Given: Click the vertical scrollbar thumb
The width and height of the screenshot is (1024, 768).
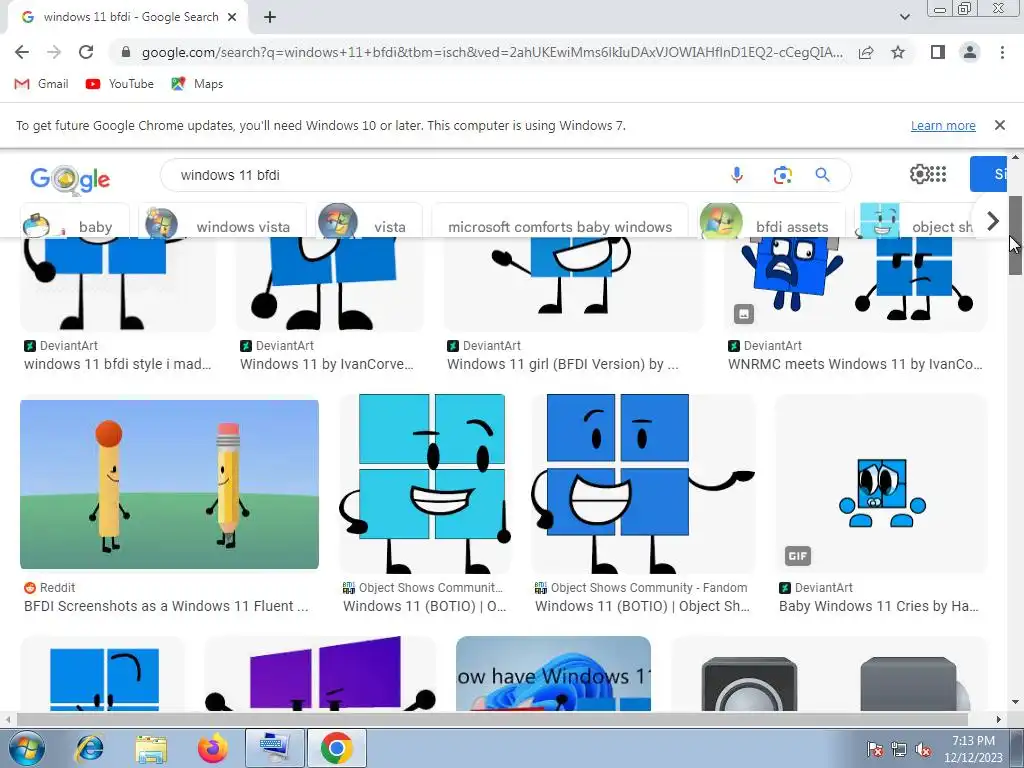Looking at the screenshot, I should pos(1015,235).
